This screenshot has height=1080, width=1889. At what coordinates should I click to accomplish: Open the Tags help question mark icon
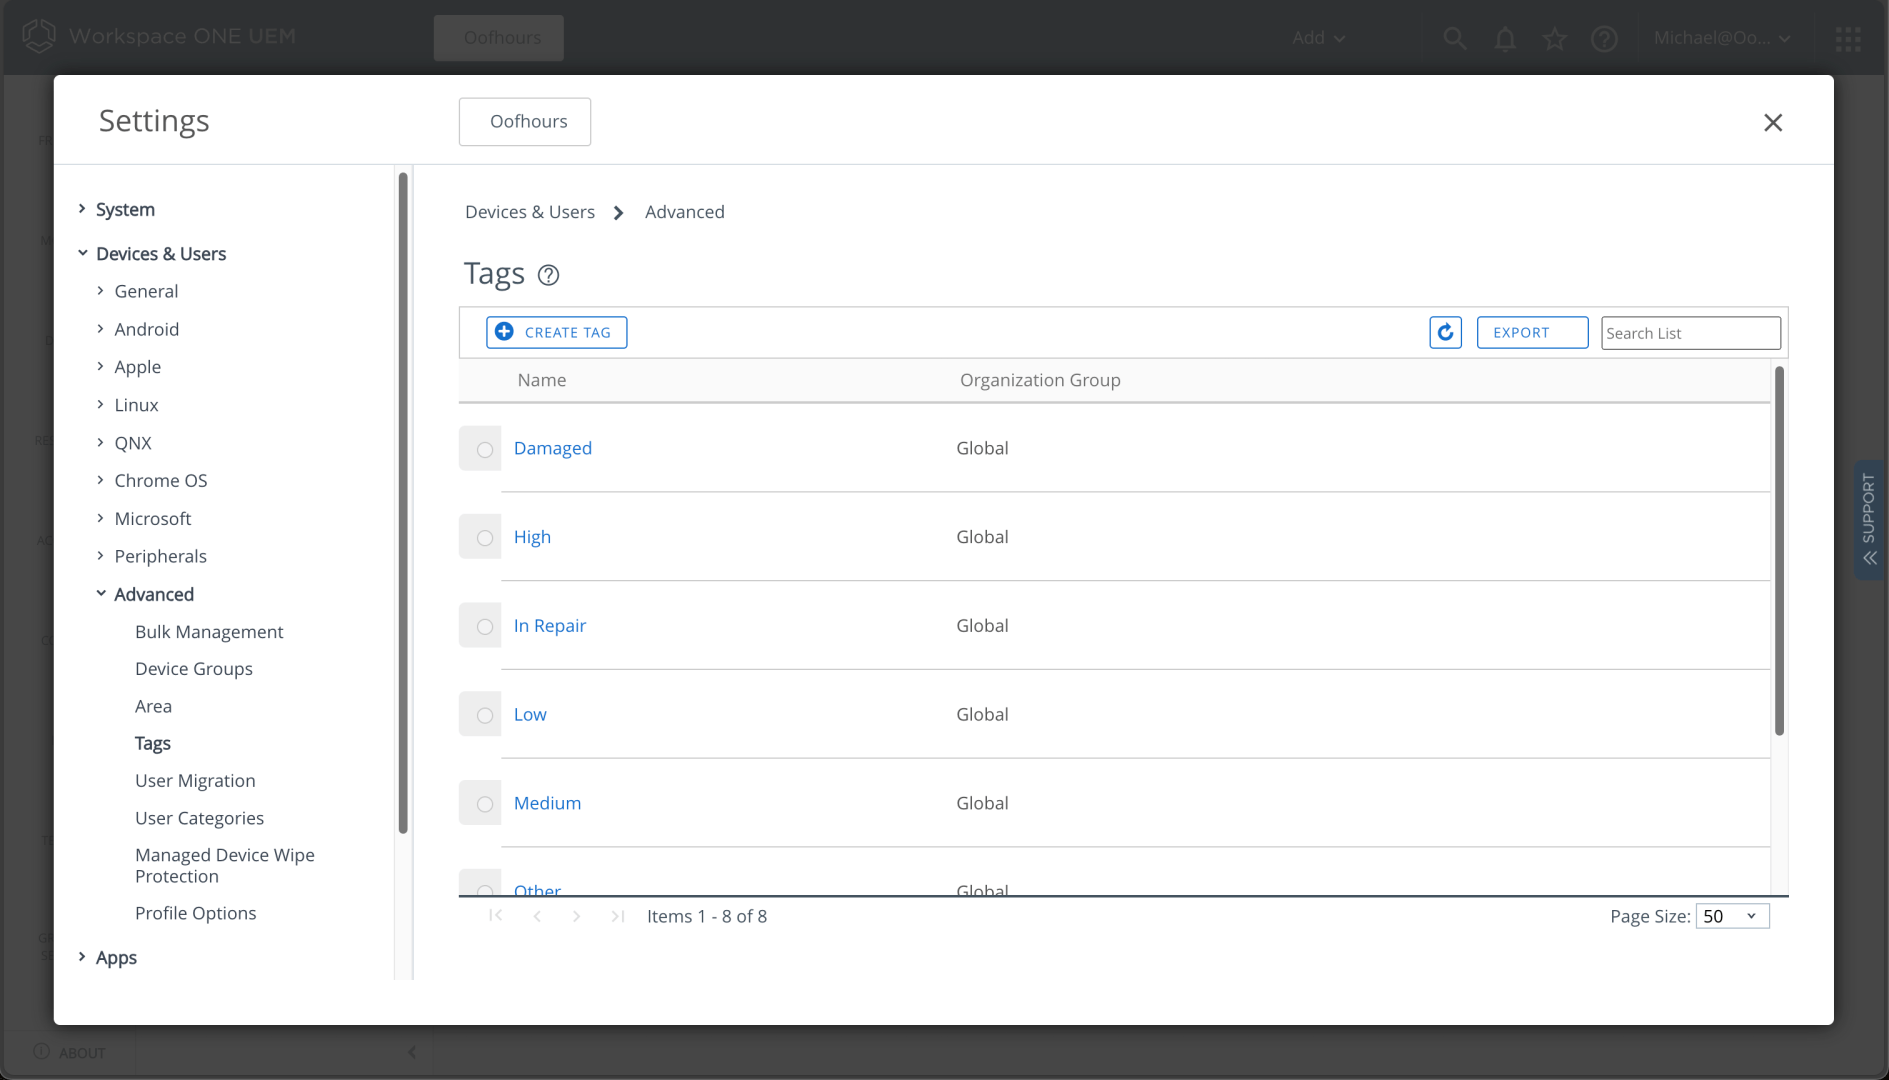548,275
